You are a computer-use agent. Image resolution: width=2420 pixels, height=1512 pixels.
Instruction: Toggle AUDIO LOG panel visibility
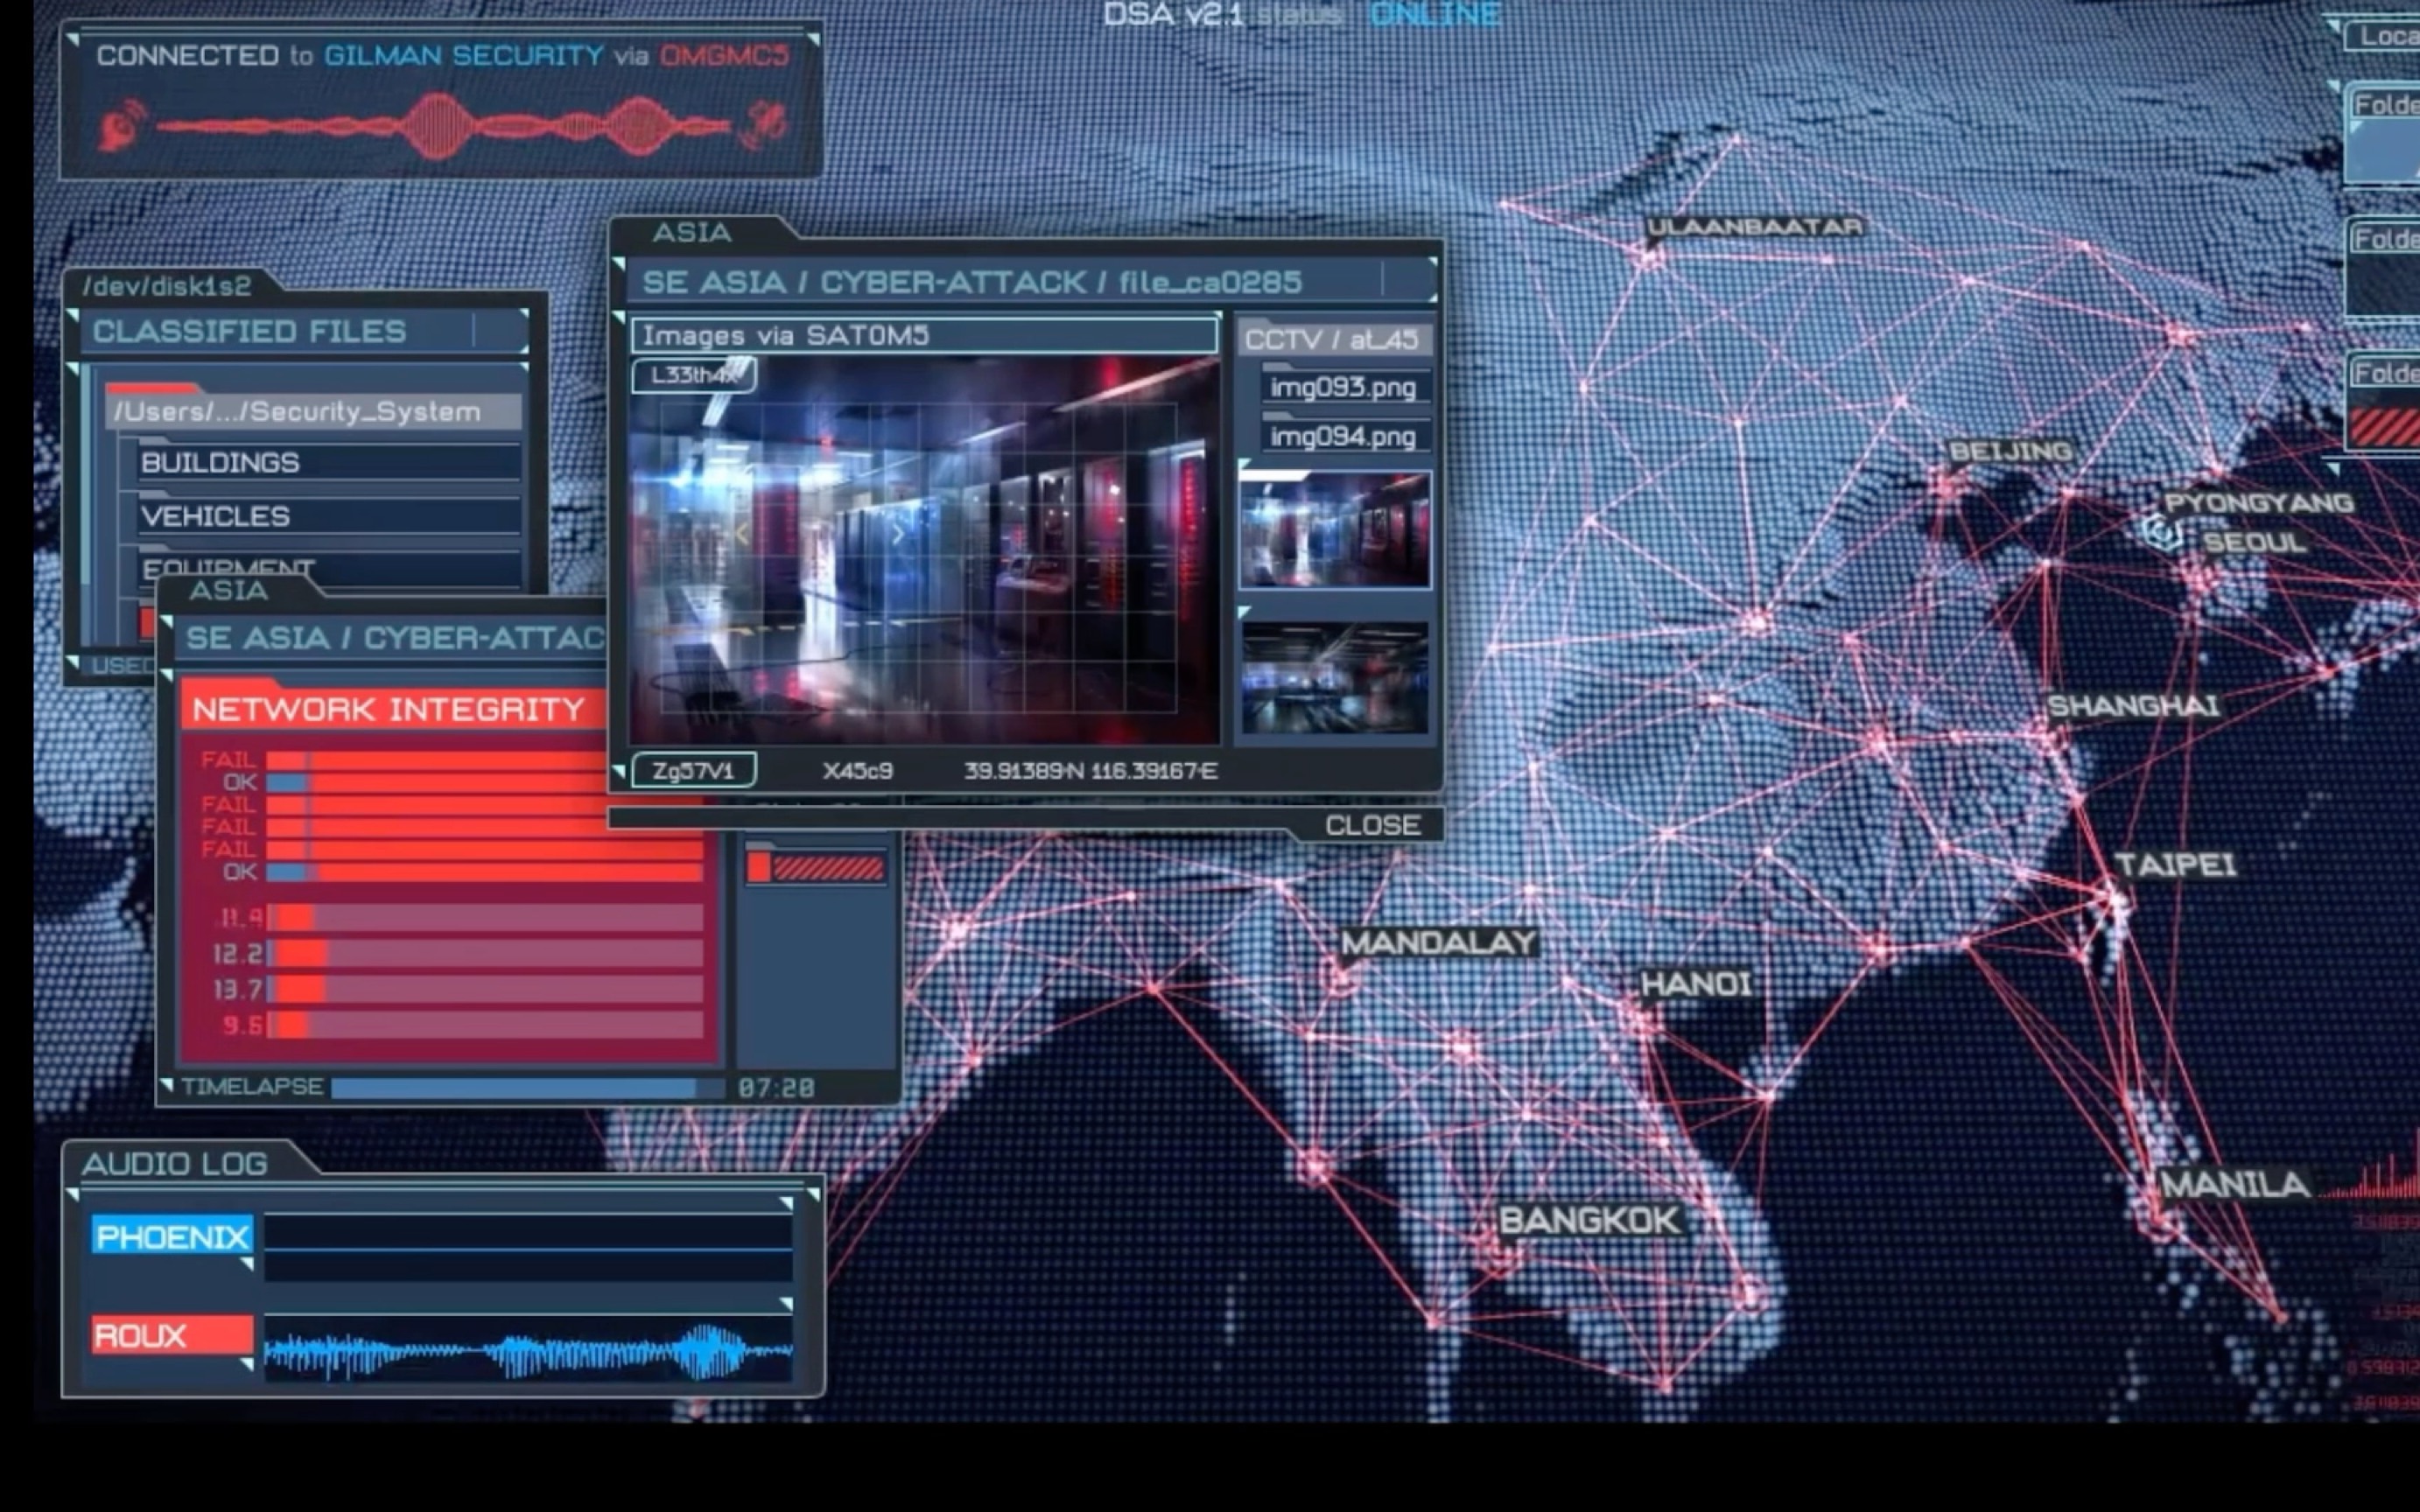[x=174, y=1164]
